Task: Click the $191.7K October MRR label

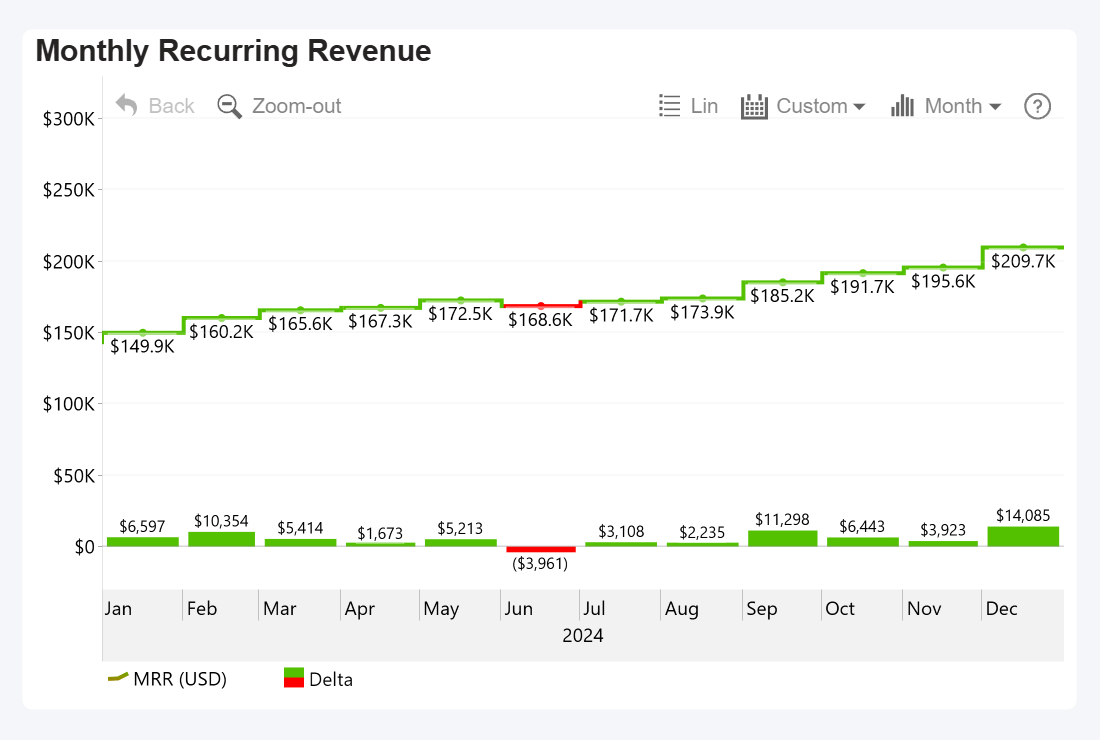Action: (862, 286)
